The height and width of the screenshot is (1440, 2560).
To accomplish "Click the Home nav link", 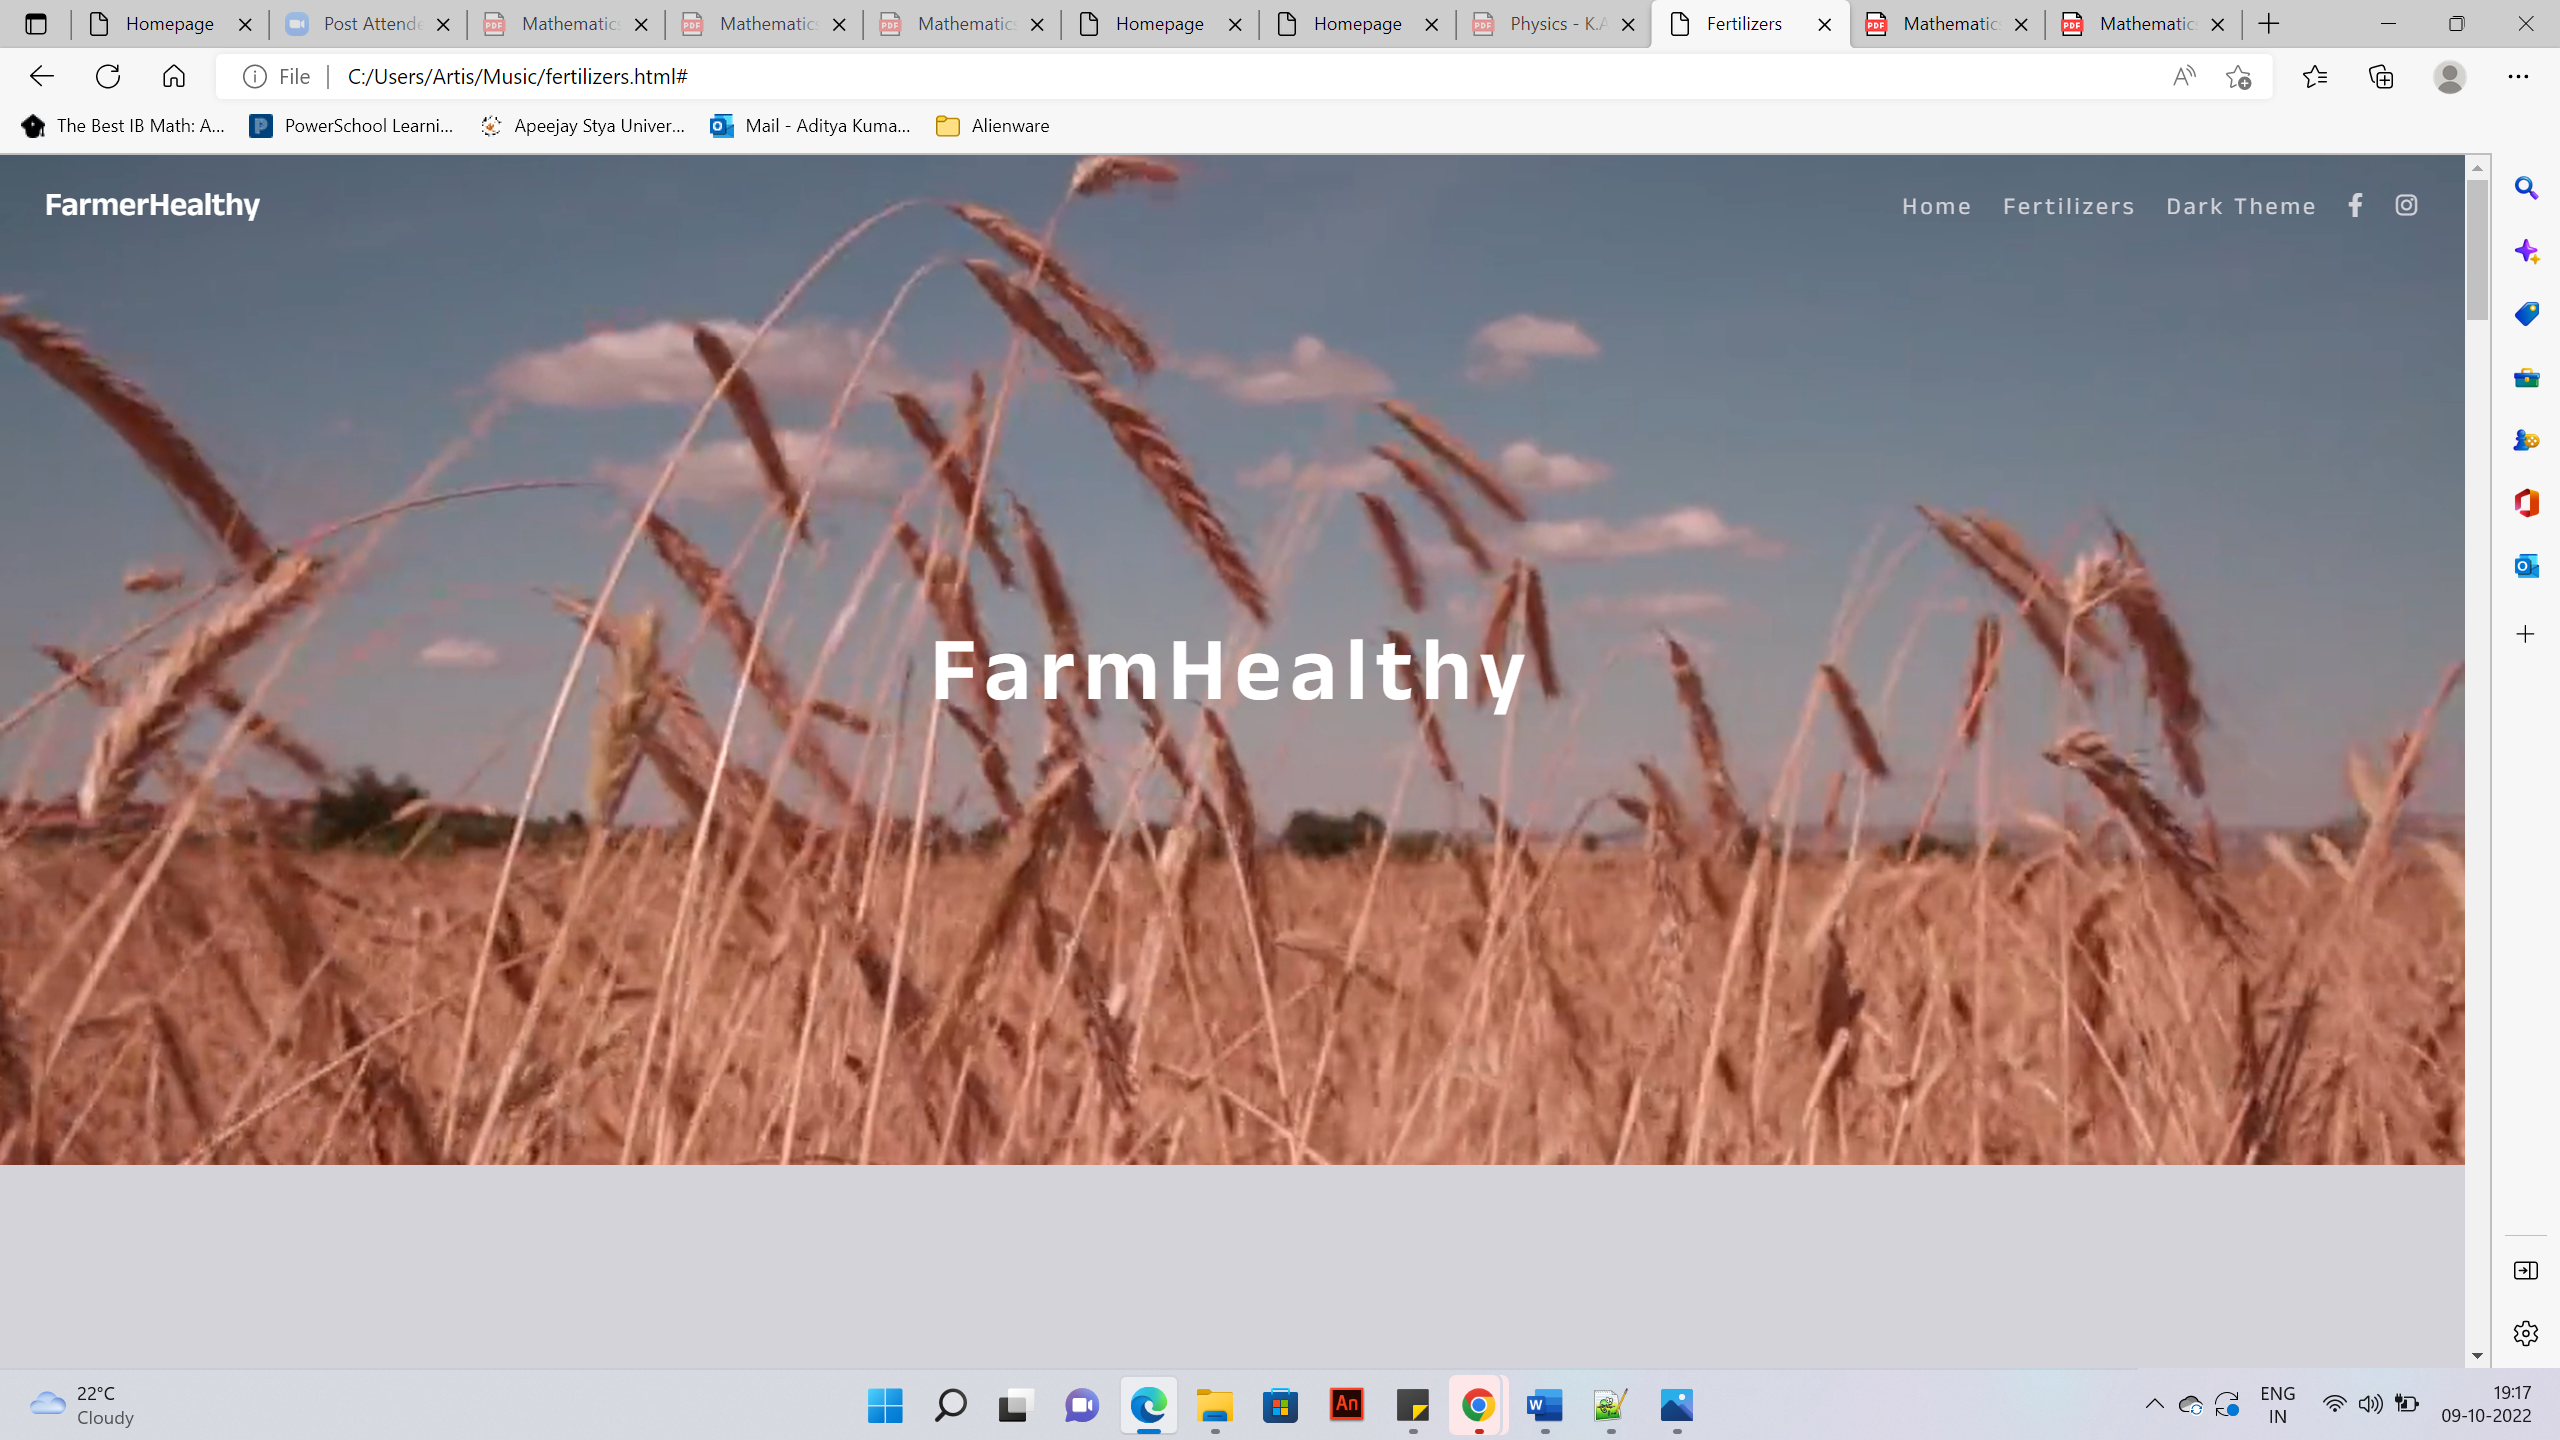I will coord(1936,207).
